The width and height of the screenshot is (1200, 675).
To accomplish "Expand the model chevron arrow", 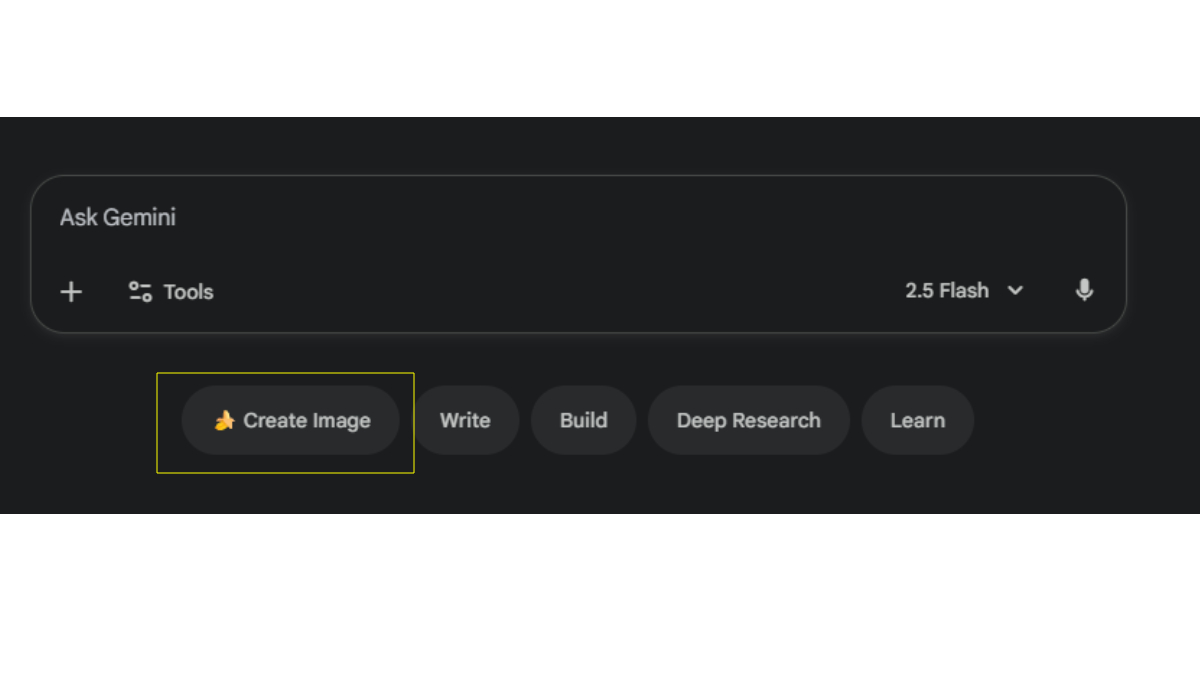I will point(1015,291).
